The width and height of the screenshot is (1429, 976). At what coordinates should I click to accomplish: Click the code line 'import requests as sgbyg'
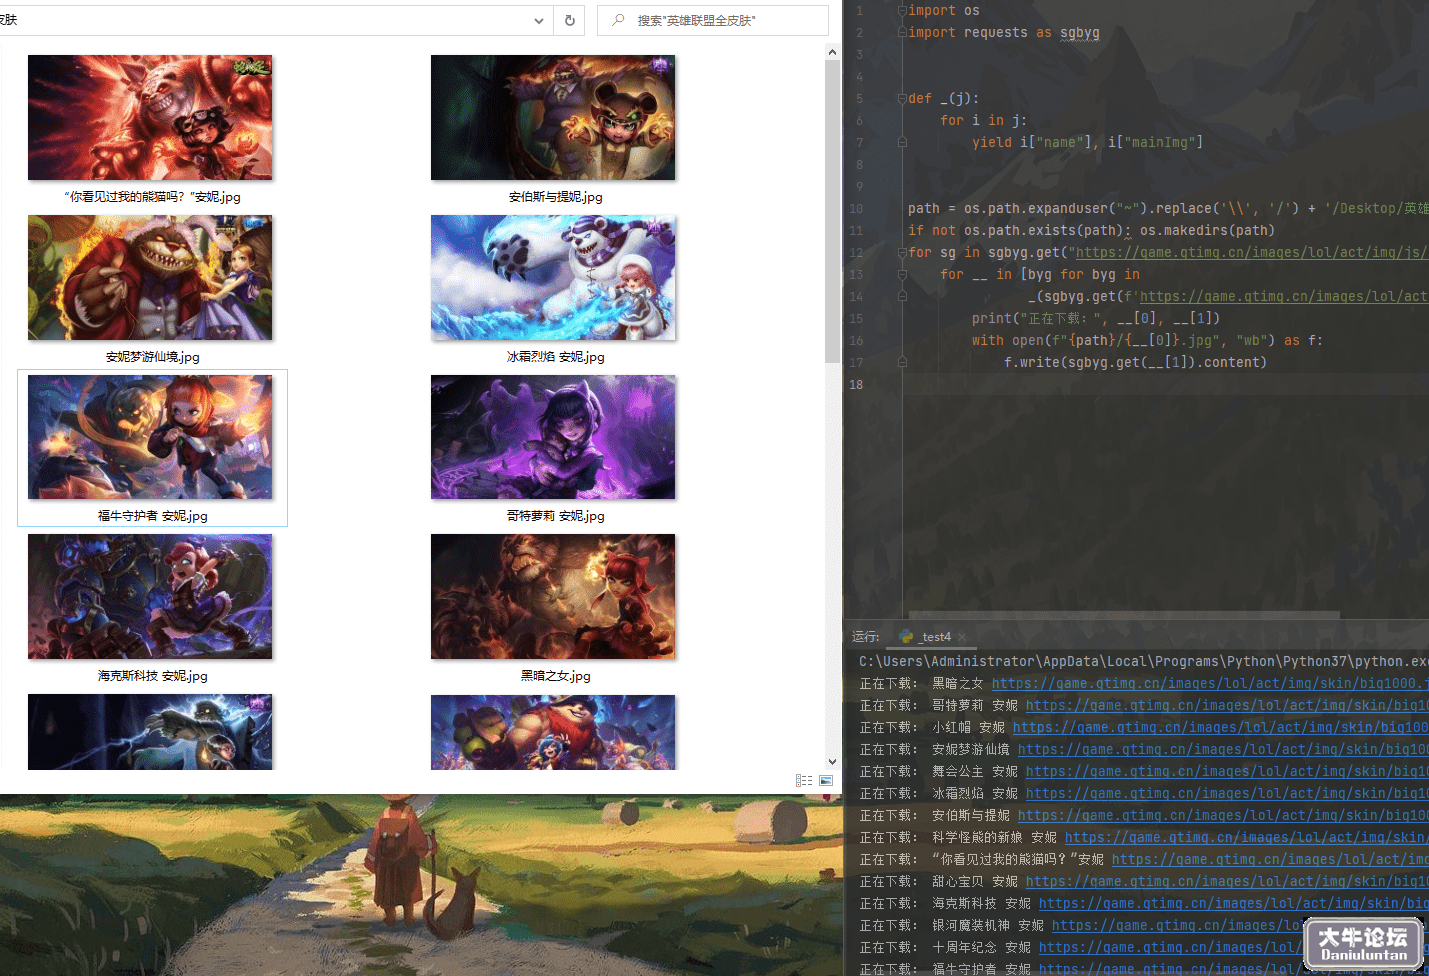(x=1004, y=32)
